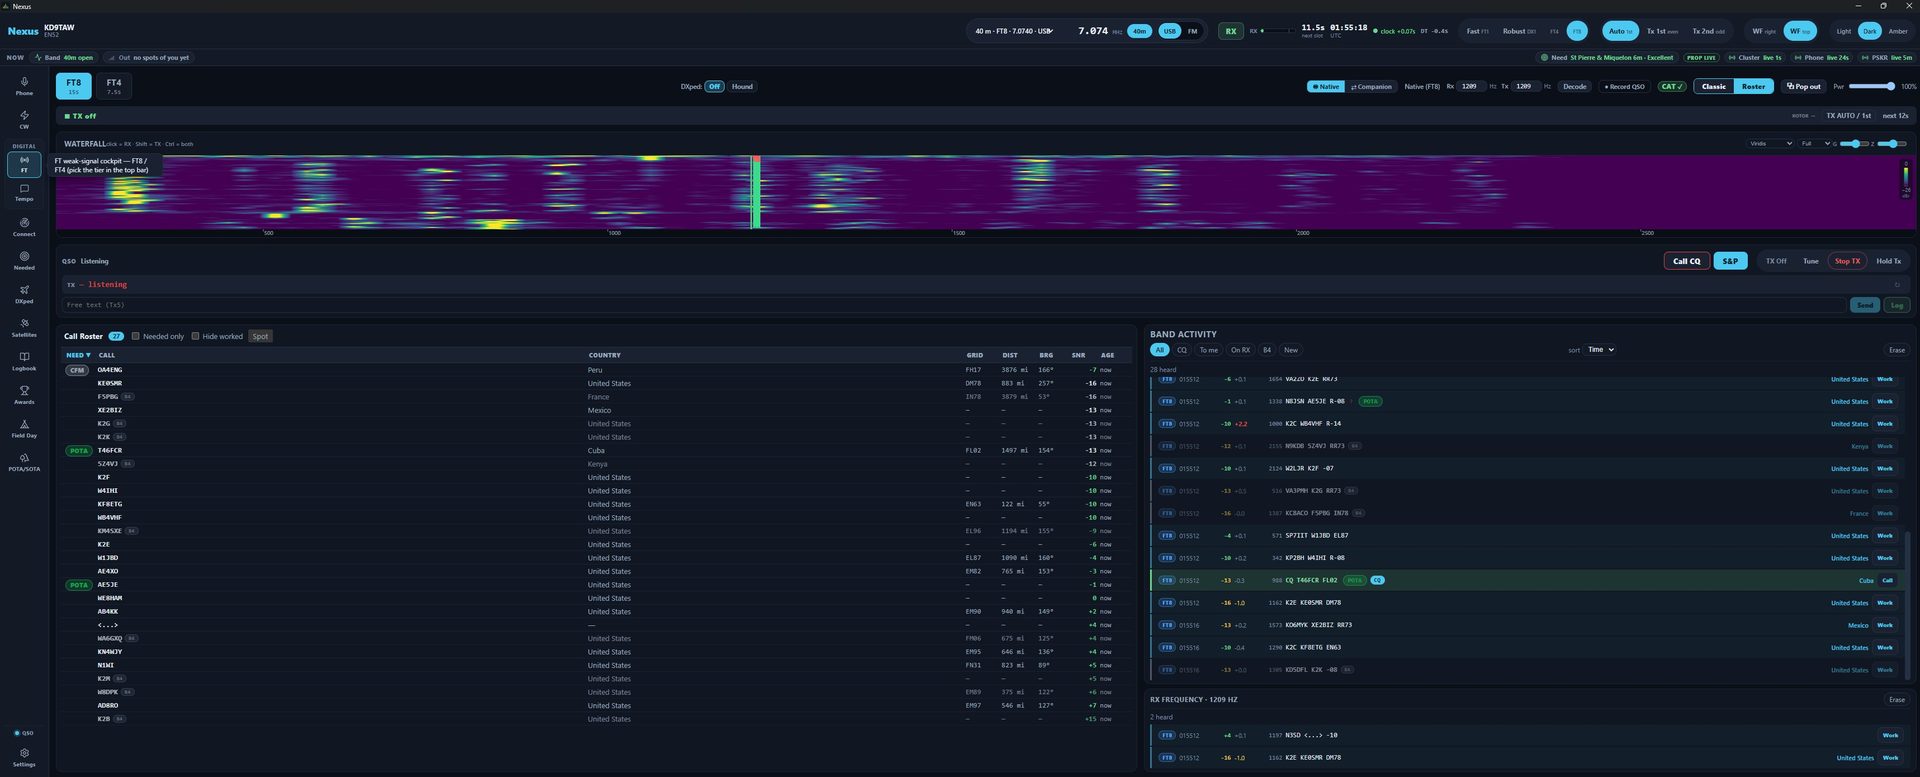
Task: Click the refresh icon in TX row
Action: coord(1897,285)
